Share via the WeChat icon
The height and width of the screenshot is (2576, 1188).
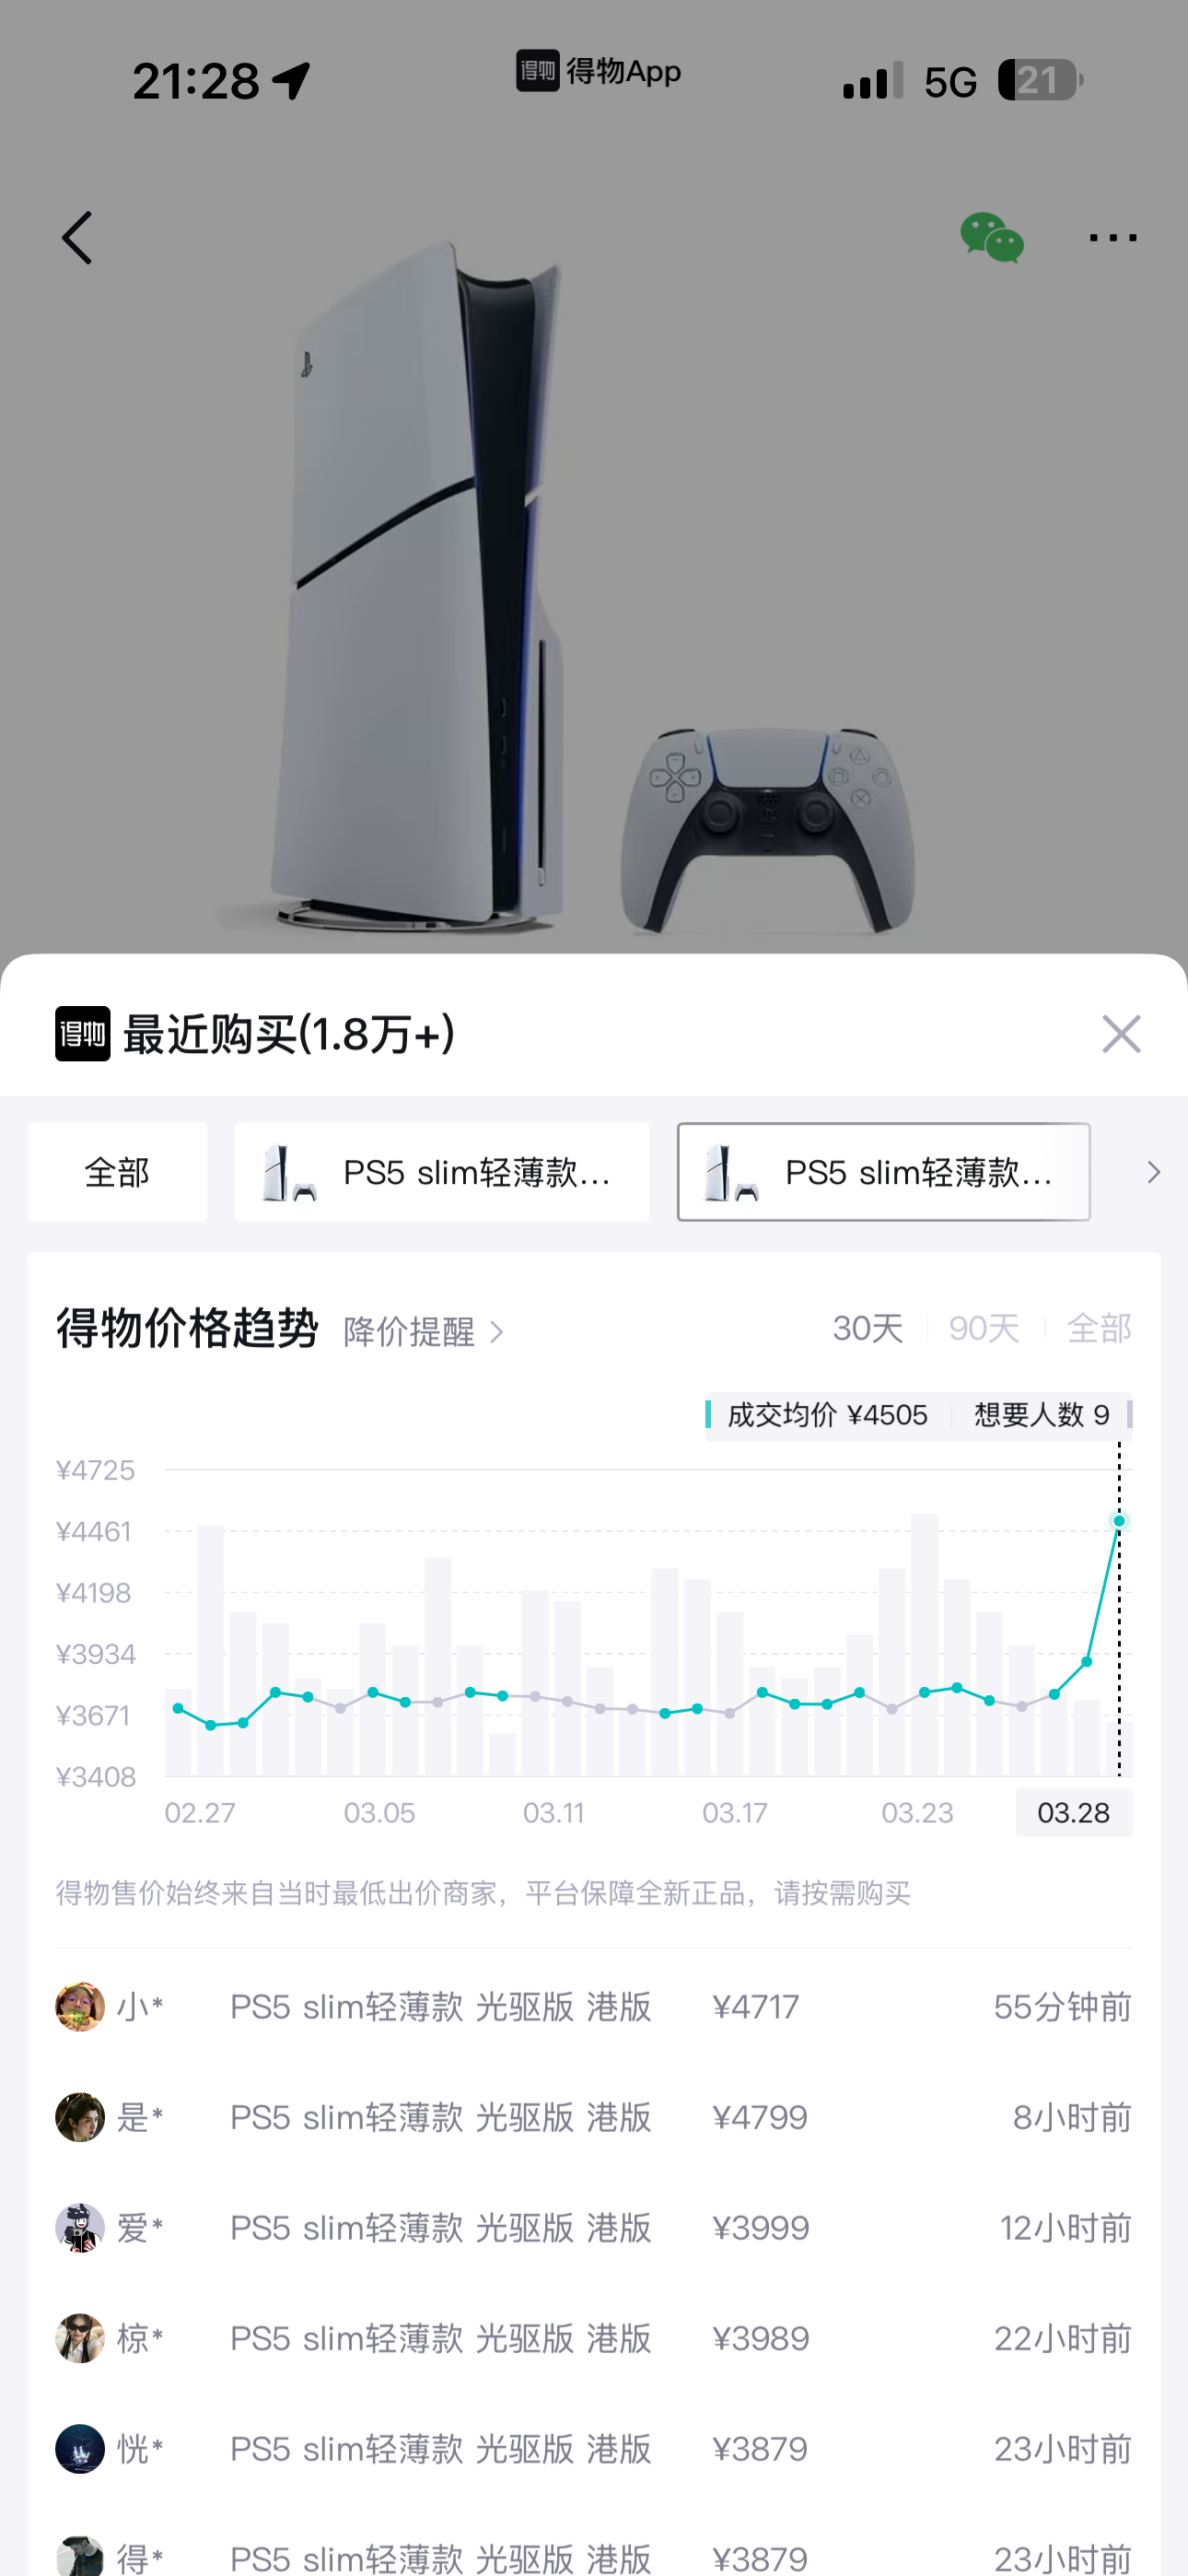pos(991,238)
